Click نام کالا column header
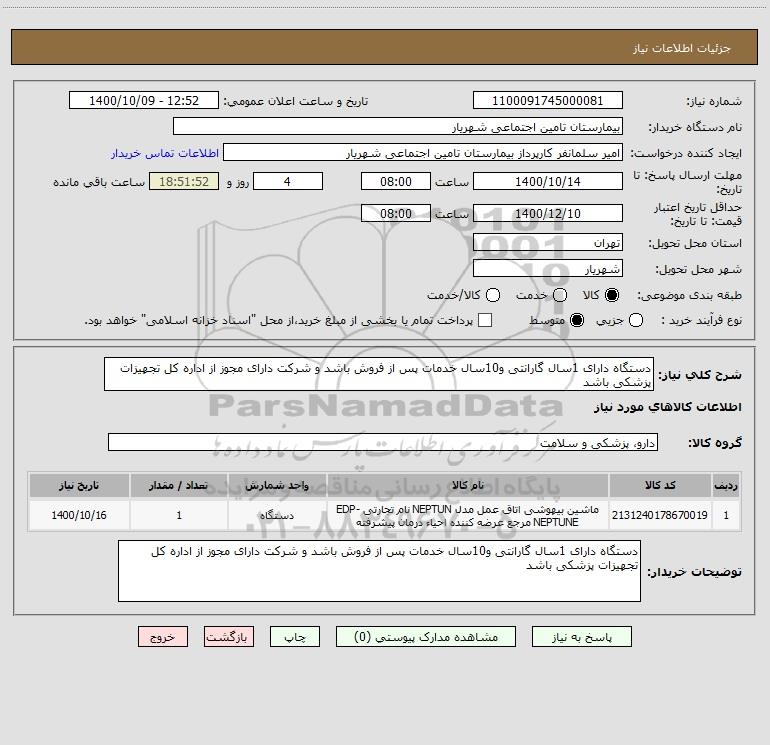Image resolution: width=770 pixels, height=745 pixels. point(468,485)
